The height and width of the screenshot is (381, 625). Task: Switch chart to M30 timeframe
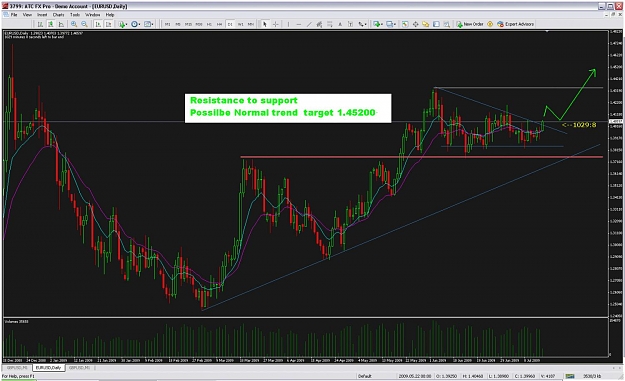coord(199,24)
